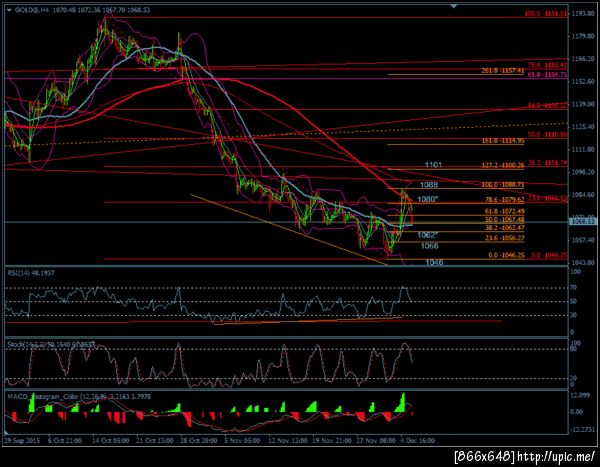Click the MACD 12.099 scale value
Viewport: 600px width, 467px height.
(580, 396)
